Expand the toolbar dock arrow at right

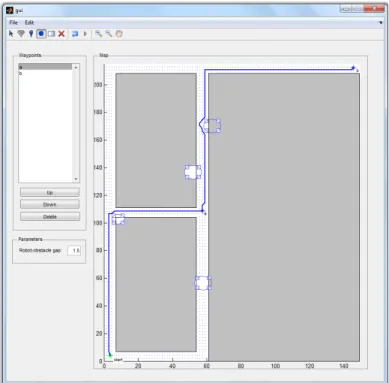pyautogui.click(x=381, y=23)
